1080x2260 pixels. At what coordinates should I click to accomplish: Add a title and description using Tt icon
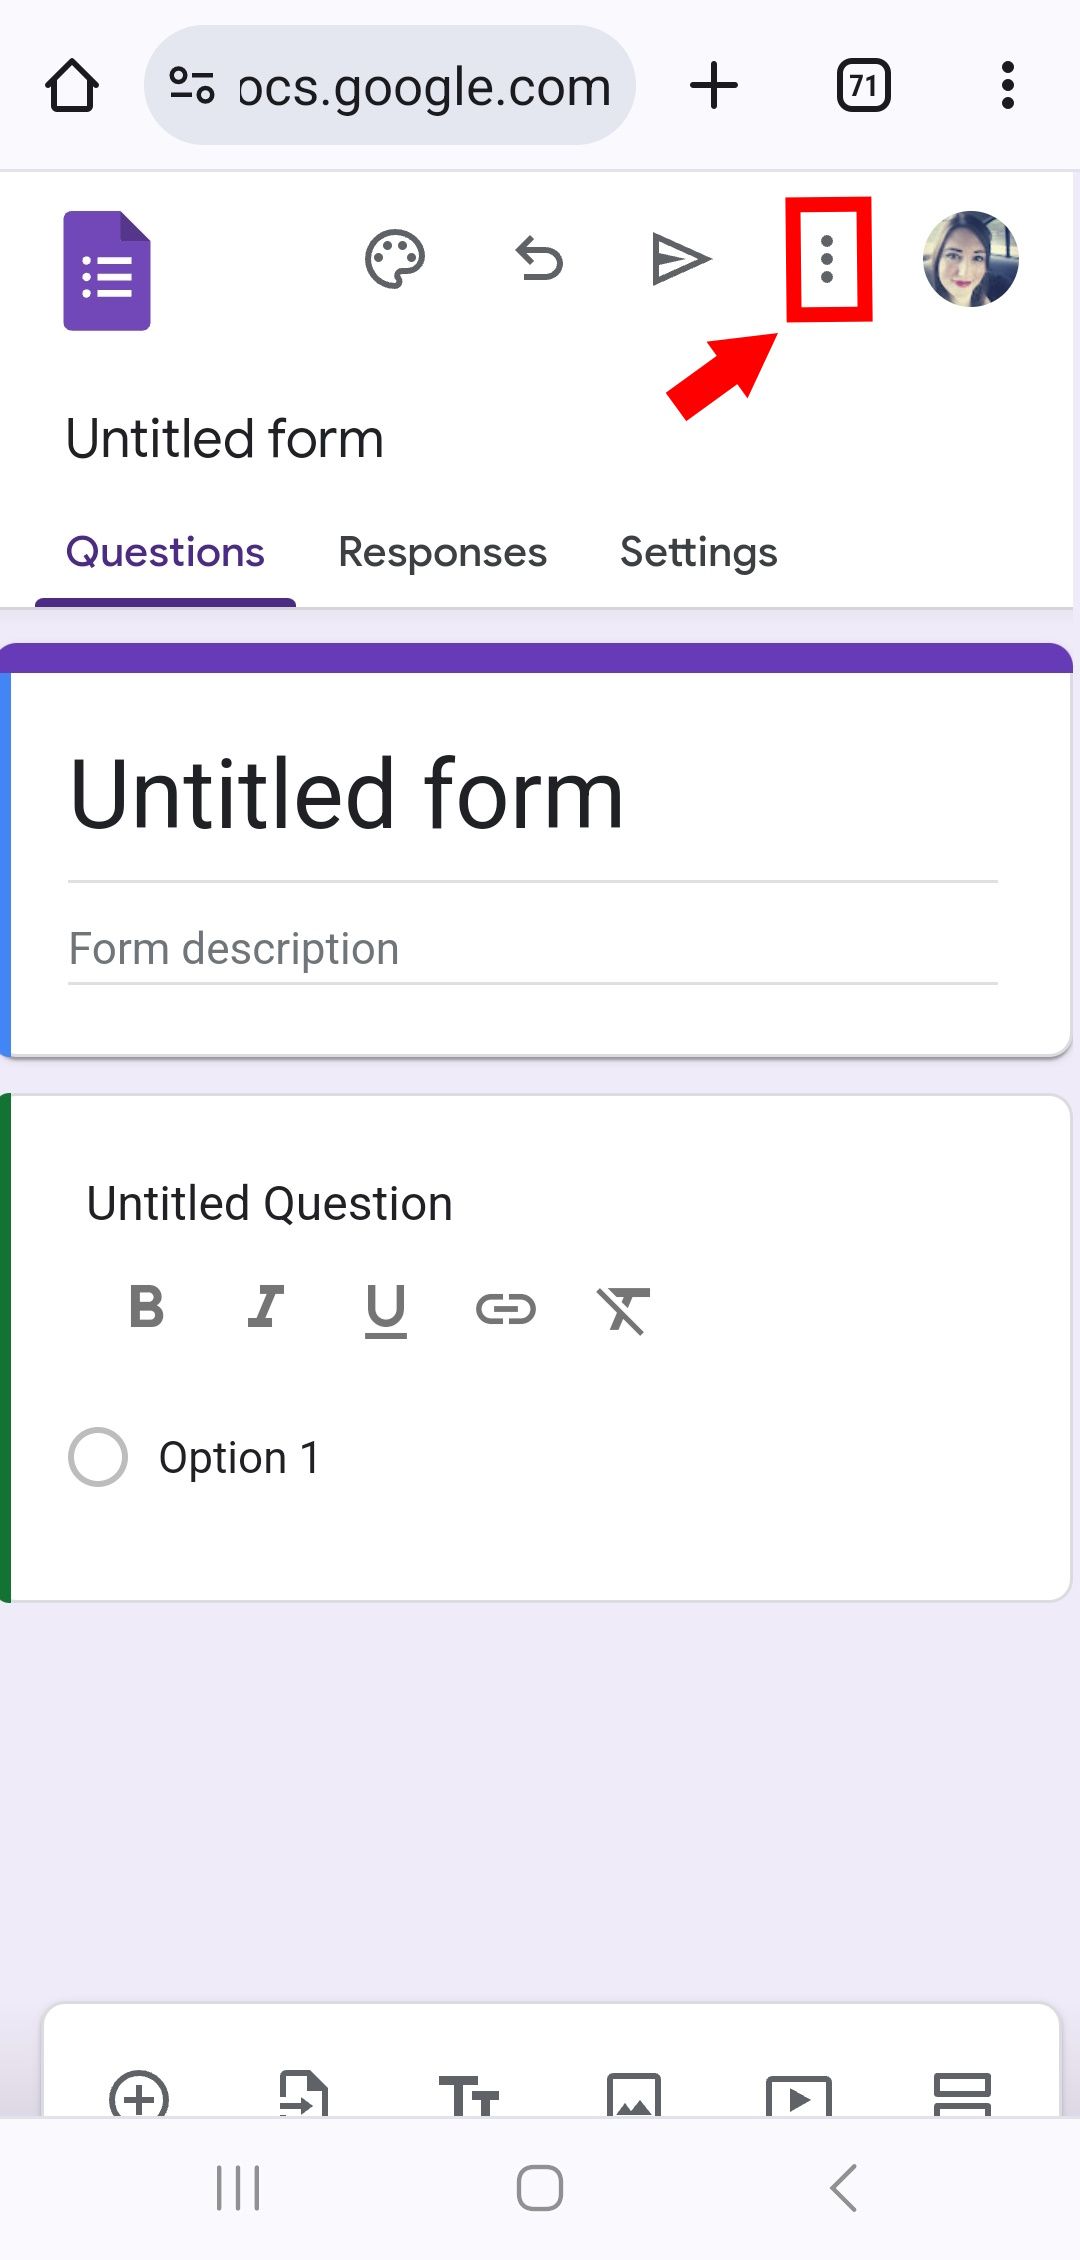(472, 2097)
